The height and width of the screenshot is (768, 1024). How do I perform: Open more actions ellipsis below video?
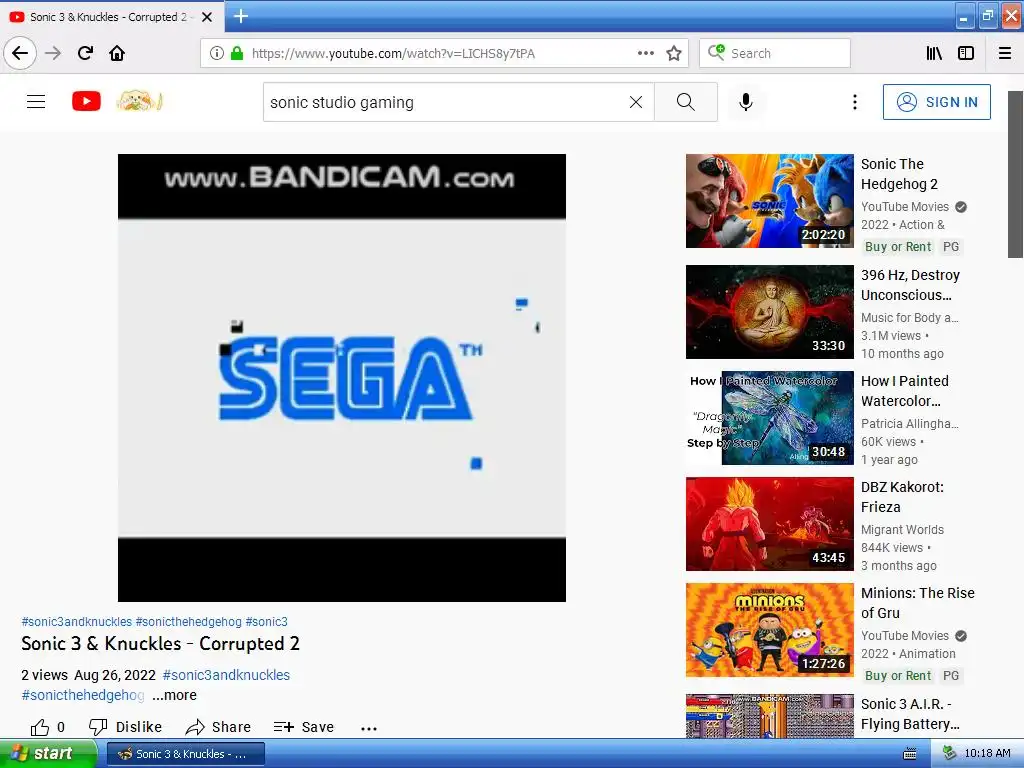[369, 728]
